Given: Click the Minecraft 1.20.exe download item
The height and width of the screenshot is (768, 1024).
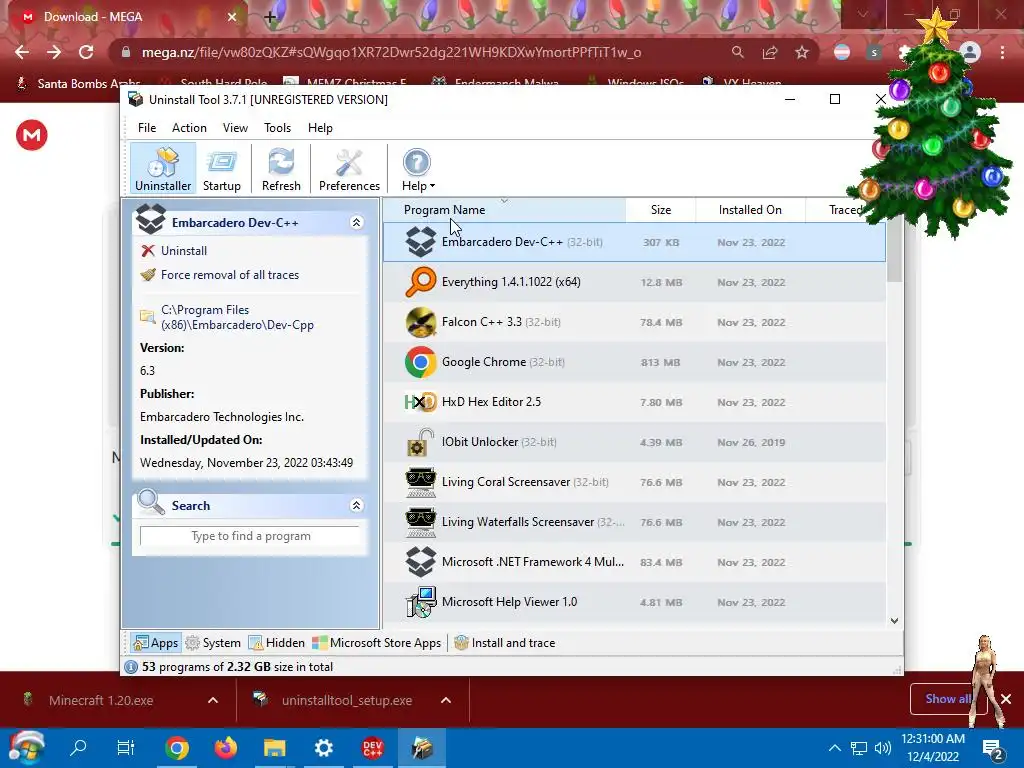Looking at the screenshot, I should click(101, 700).
